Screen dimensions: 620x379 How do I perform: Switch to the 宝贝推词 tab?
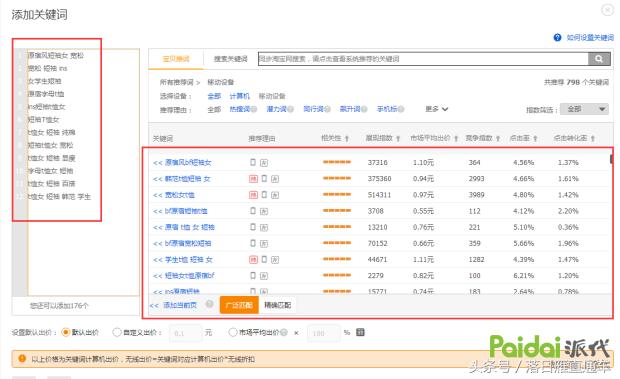176,59
